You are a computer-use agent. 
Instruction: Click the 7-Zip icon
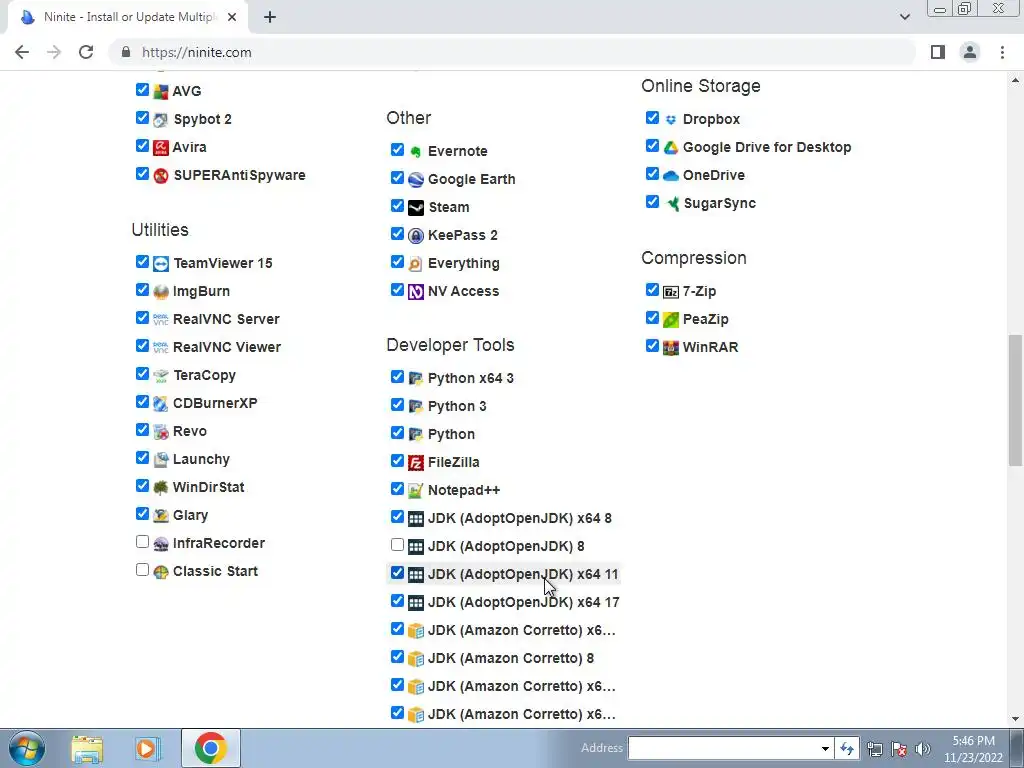pyautogui.click(x=671, y=292)
